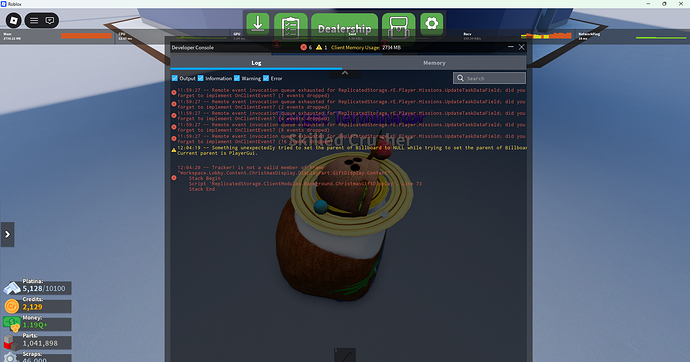The image size is (690, 362).
Task: Open the chat bubble icon
Action: pyautogui.click(x=50, y=20)
